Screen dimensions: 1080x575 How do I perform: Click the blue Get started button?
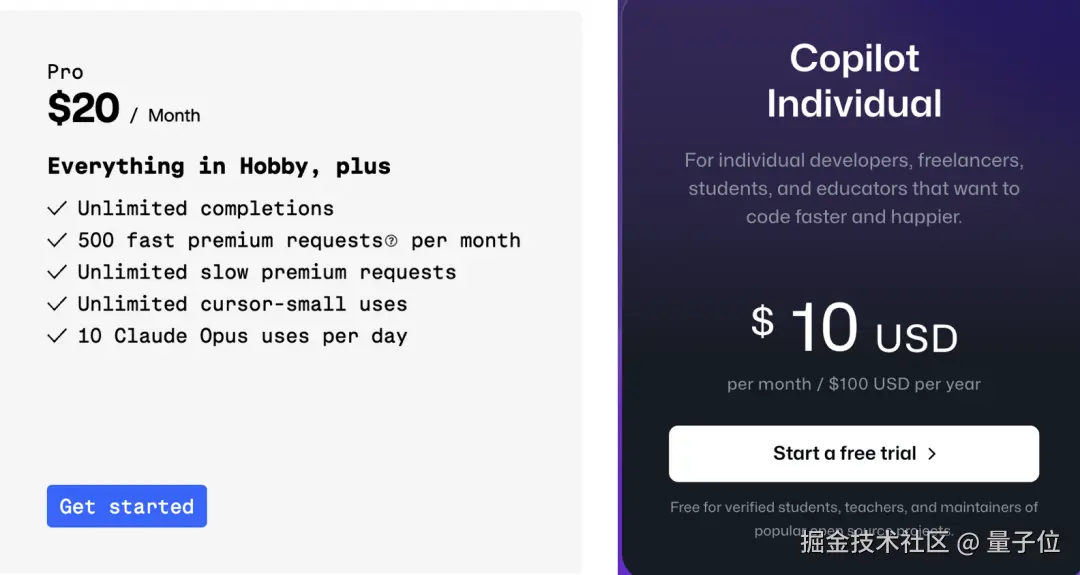(x=126, y=506)
